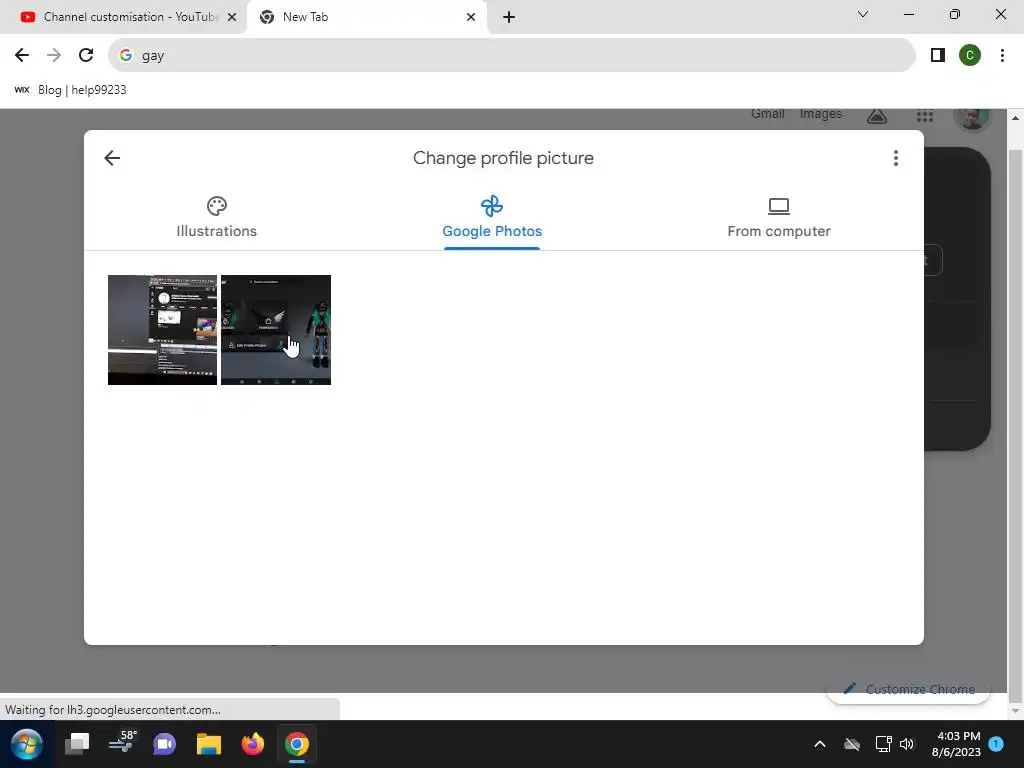Viewport: 1024px width, 768px height.
Task: Open the Google apps grid icon
Action: (x=924, y=116)
